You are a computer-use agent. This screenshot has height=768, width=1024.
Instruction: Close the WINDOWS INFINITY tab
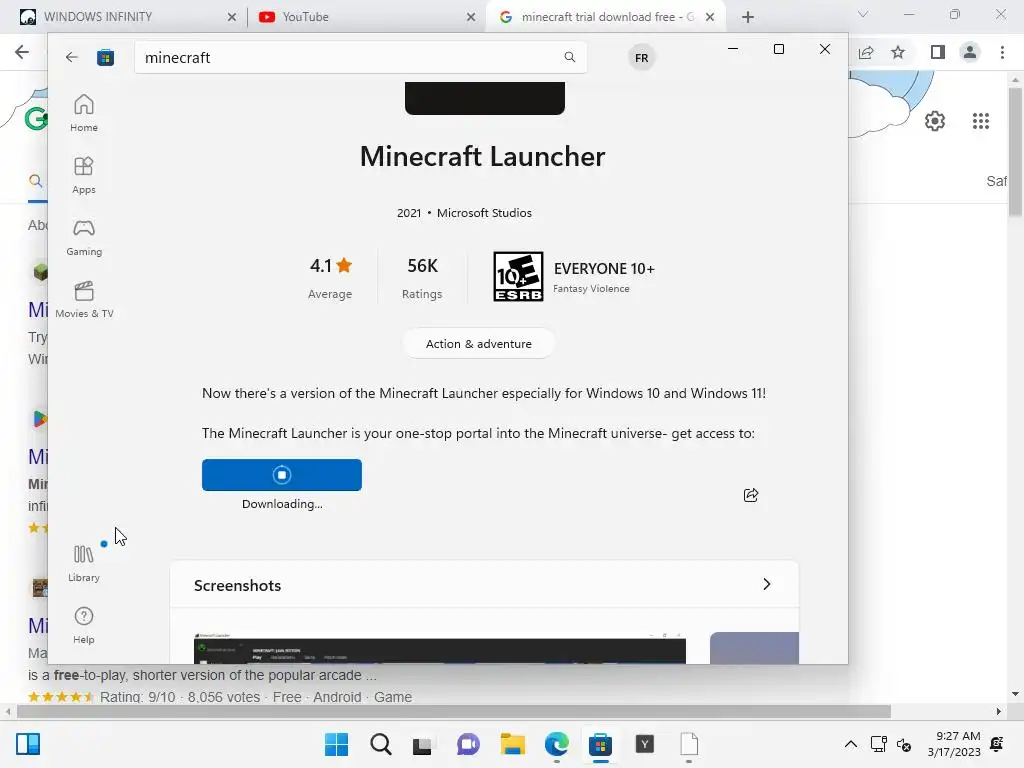(232, 17)
